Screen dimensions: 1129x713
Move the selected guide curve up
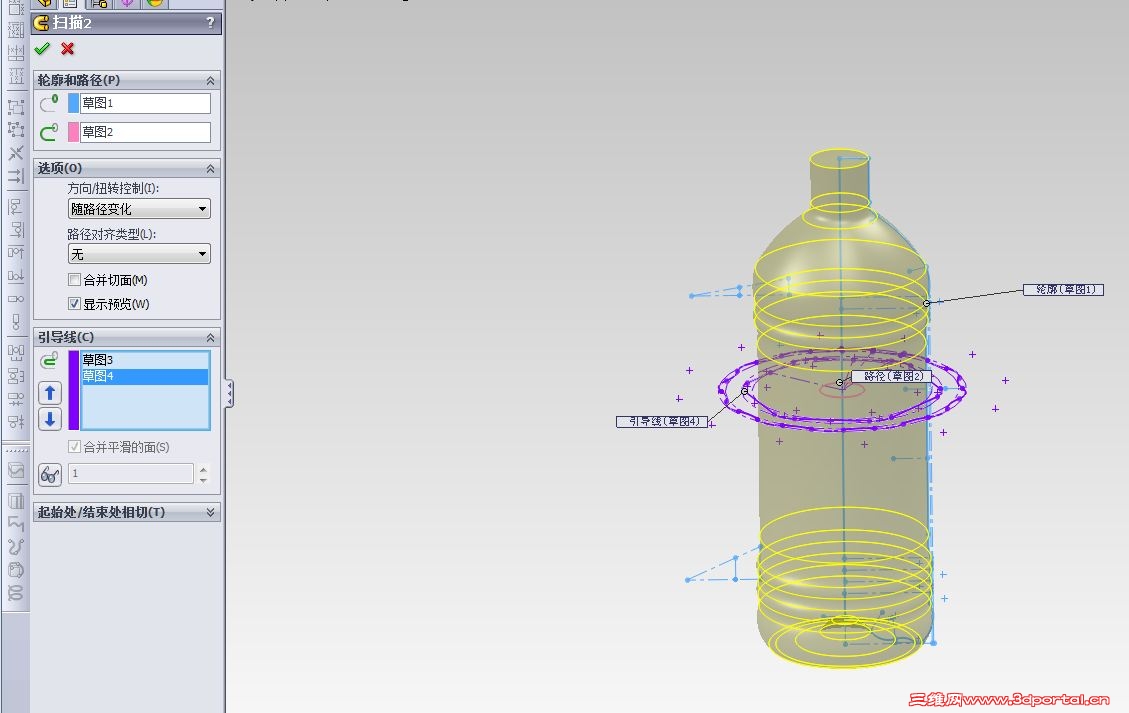tap(50, 393)
